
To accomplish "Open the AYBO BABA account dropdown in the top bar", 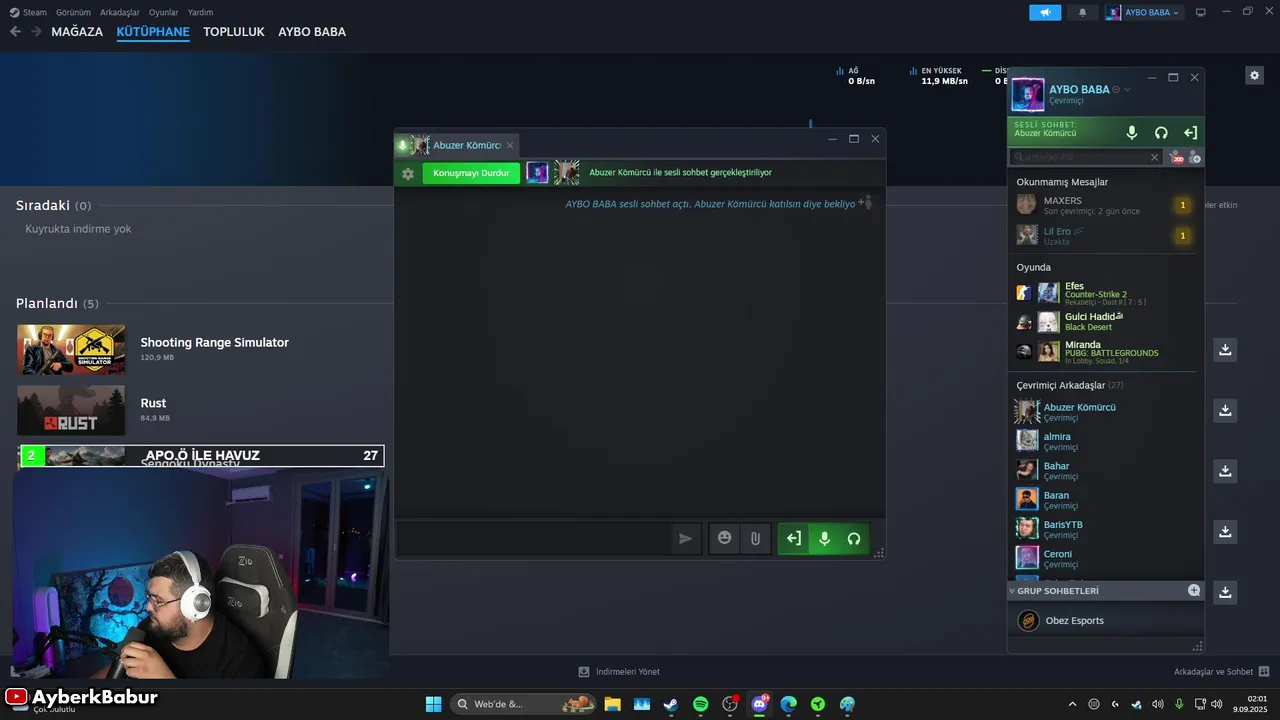I will coord(1144,12).
